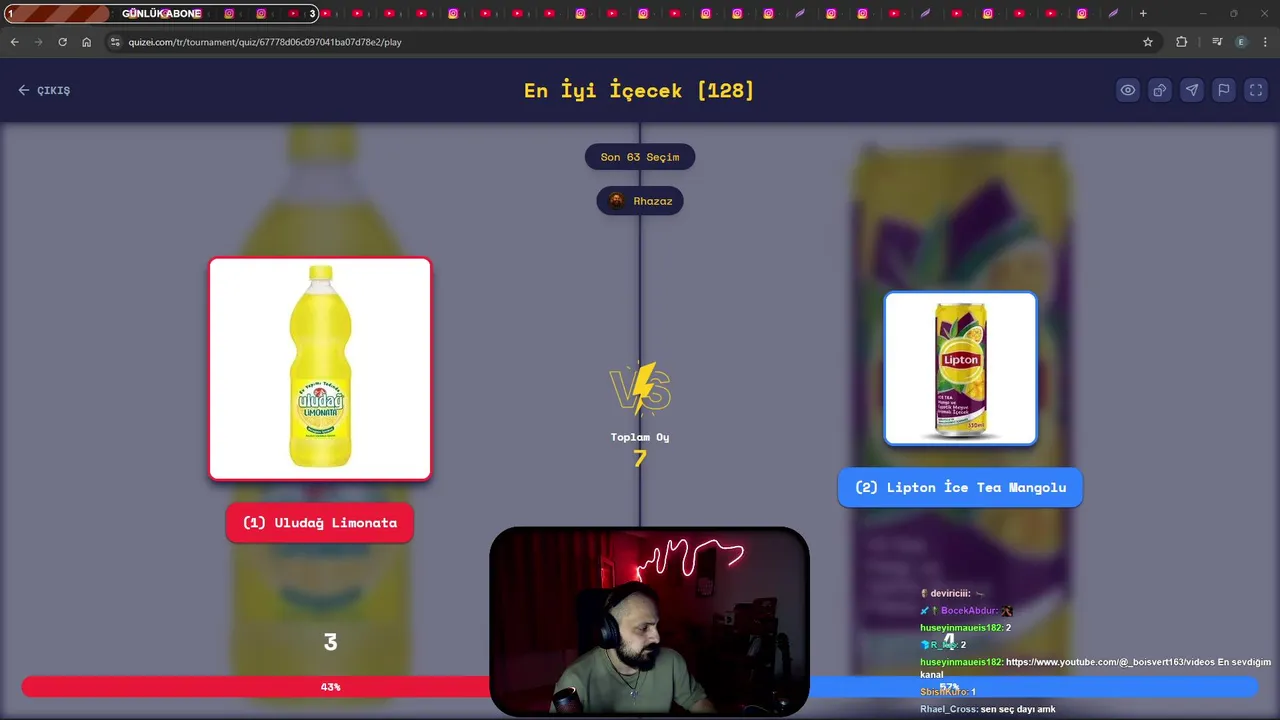Click the vote count 3 under Uludağ

coord(330,643)
